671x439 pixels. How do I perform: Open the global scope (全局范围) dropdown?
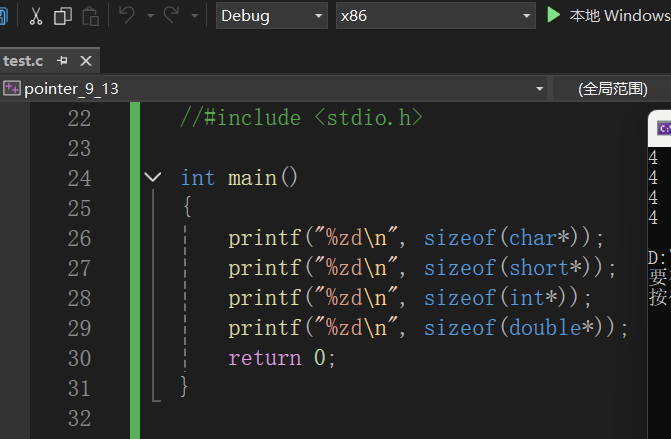pyautogui.click(x=612, y=89)
